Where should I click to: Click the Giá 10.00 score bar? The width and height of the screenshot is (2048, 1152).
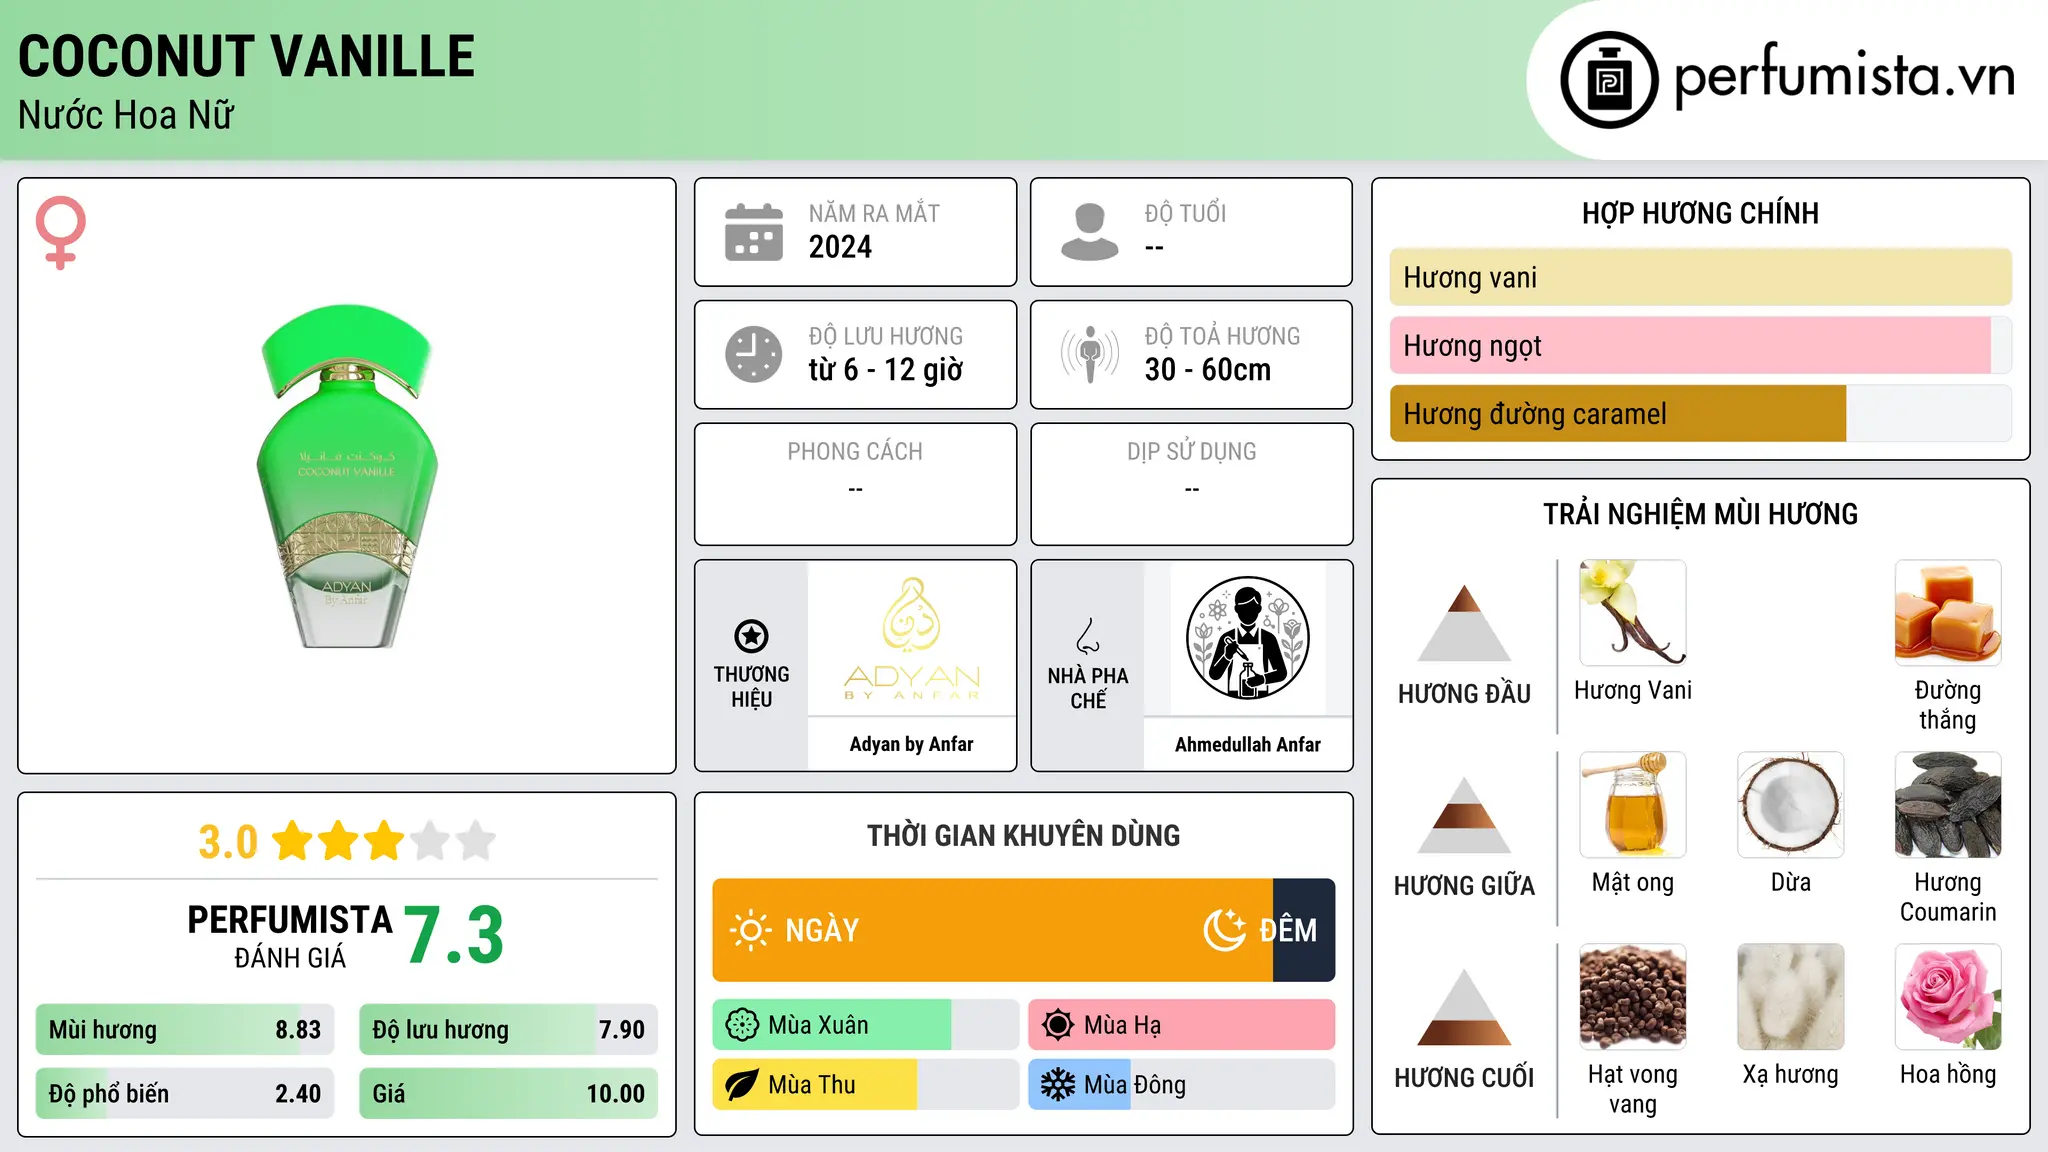tap(509, 1093)
